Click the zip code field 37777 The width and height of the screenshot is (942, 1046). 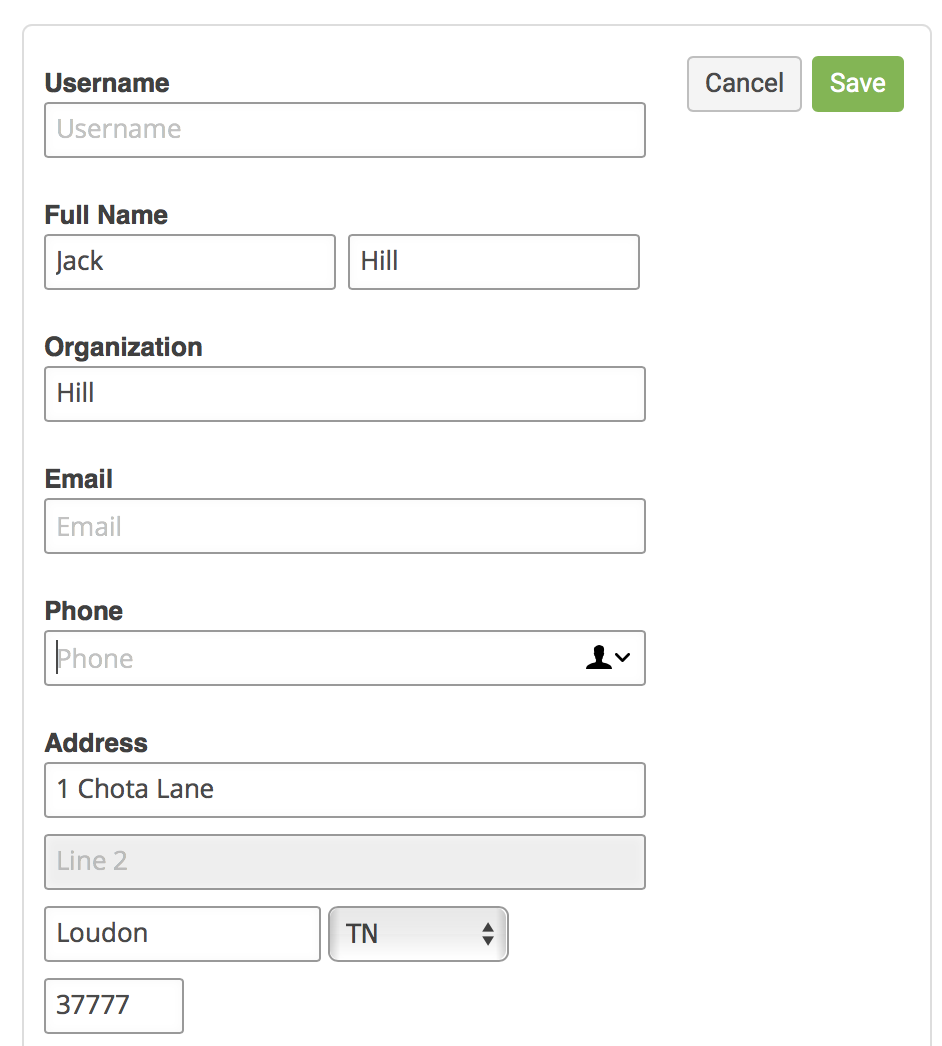pos(114,1006)
